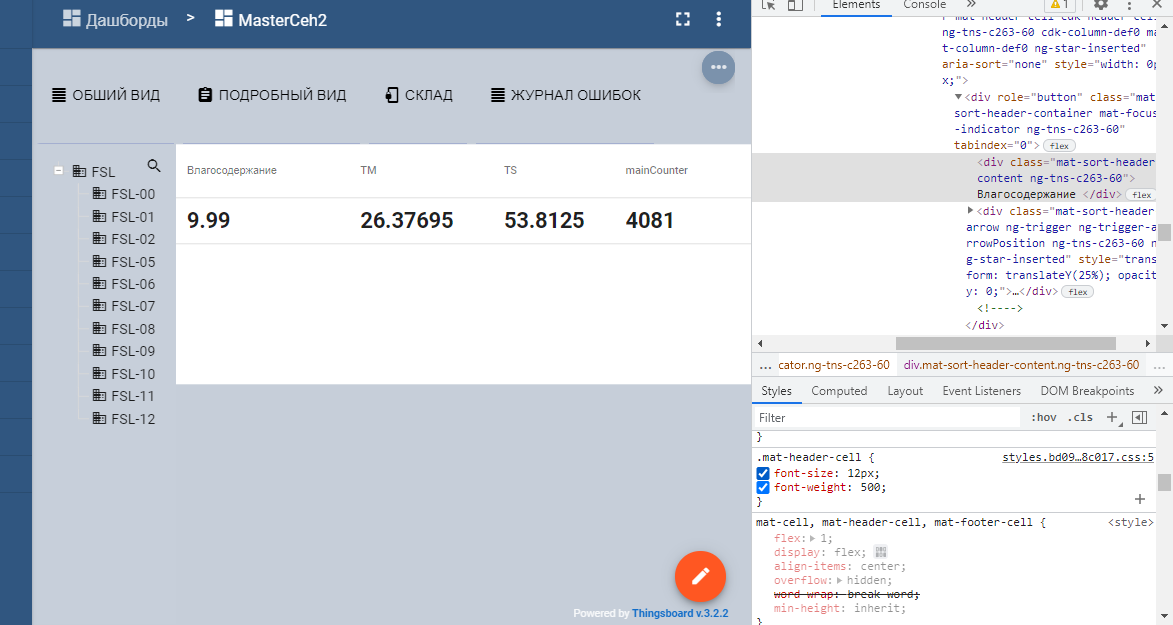Open the Thingsboard v.3.2.2 link

click(x=679, y=613)
